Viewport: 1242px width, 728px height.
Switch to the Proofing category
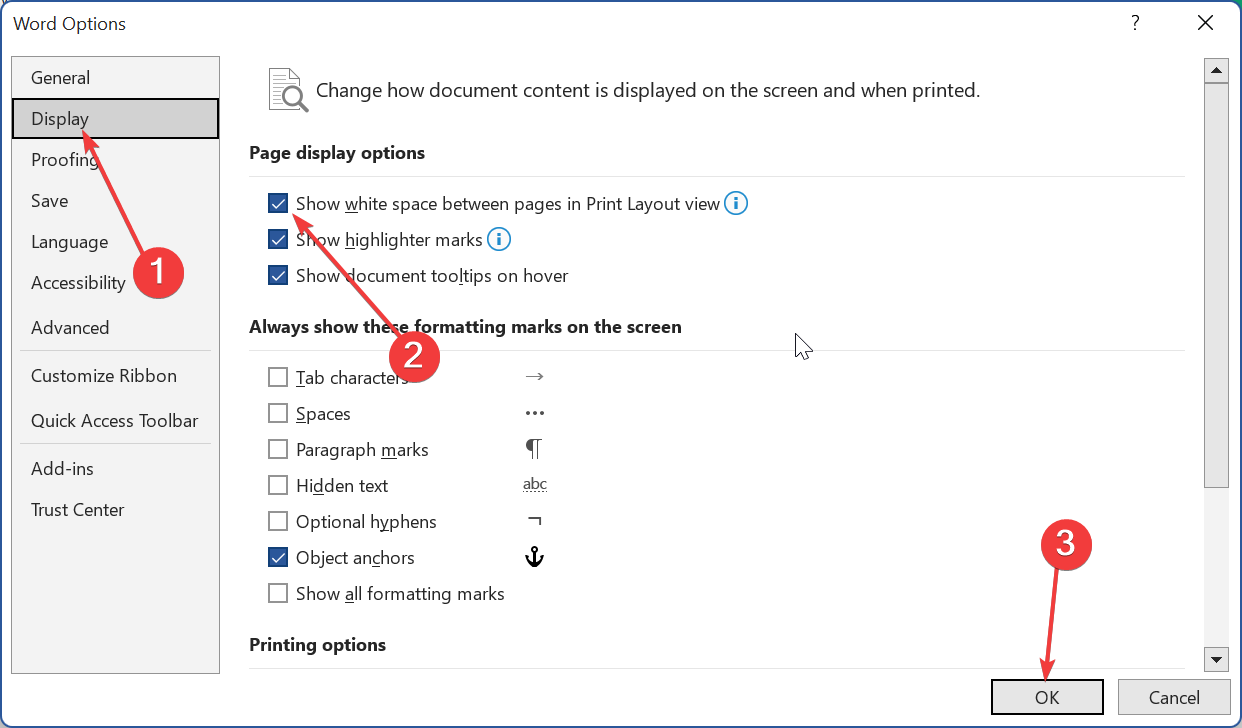click(64, 160)
